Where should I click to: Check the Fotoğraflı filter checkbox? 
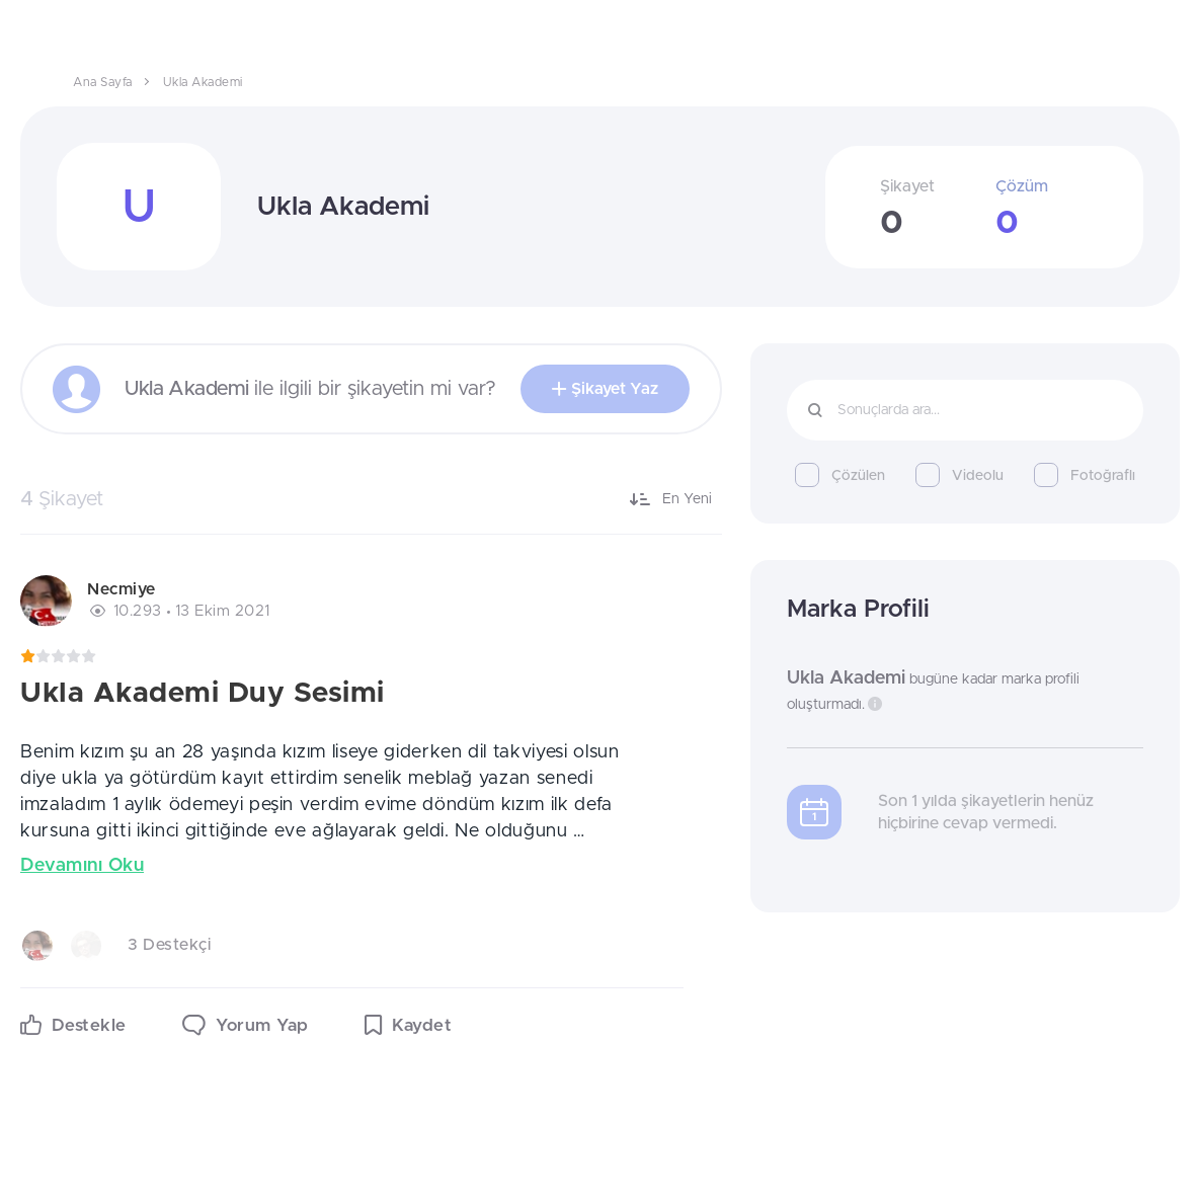[1046, 475]
